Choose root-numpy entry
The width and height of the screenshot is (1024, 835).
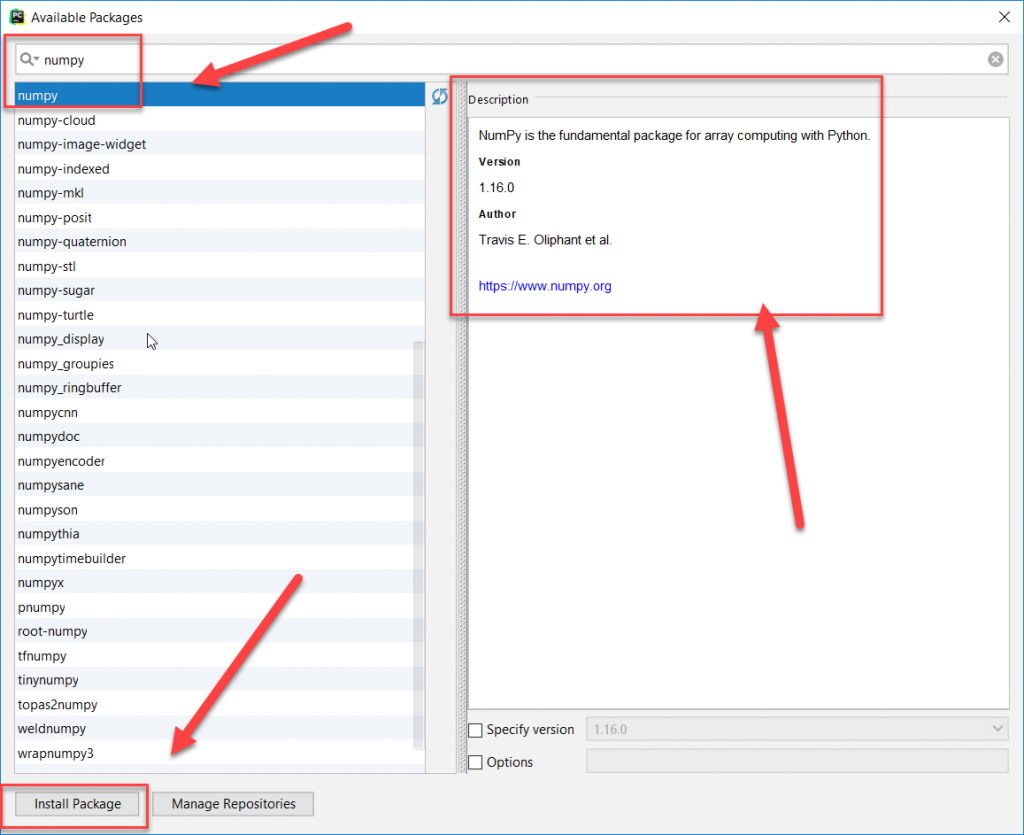click(220, 631)
